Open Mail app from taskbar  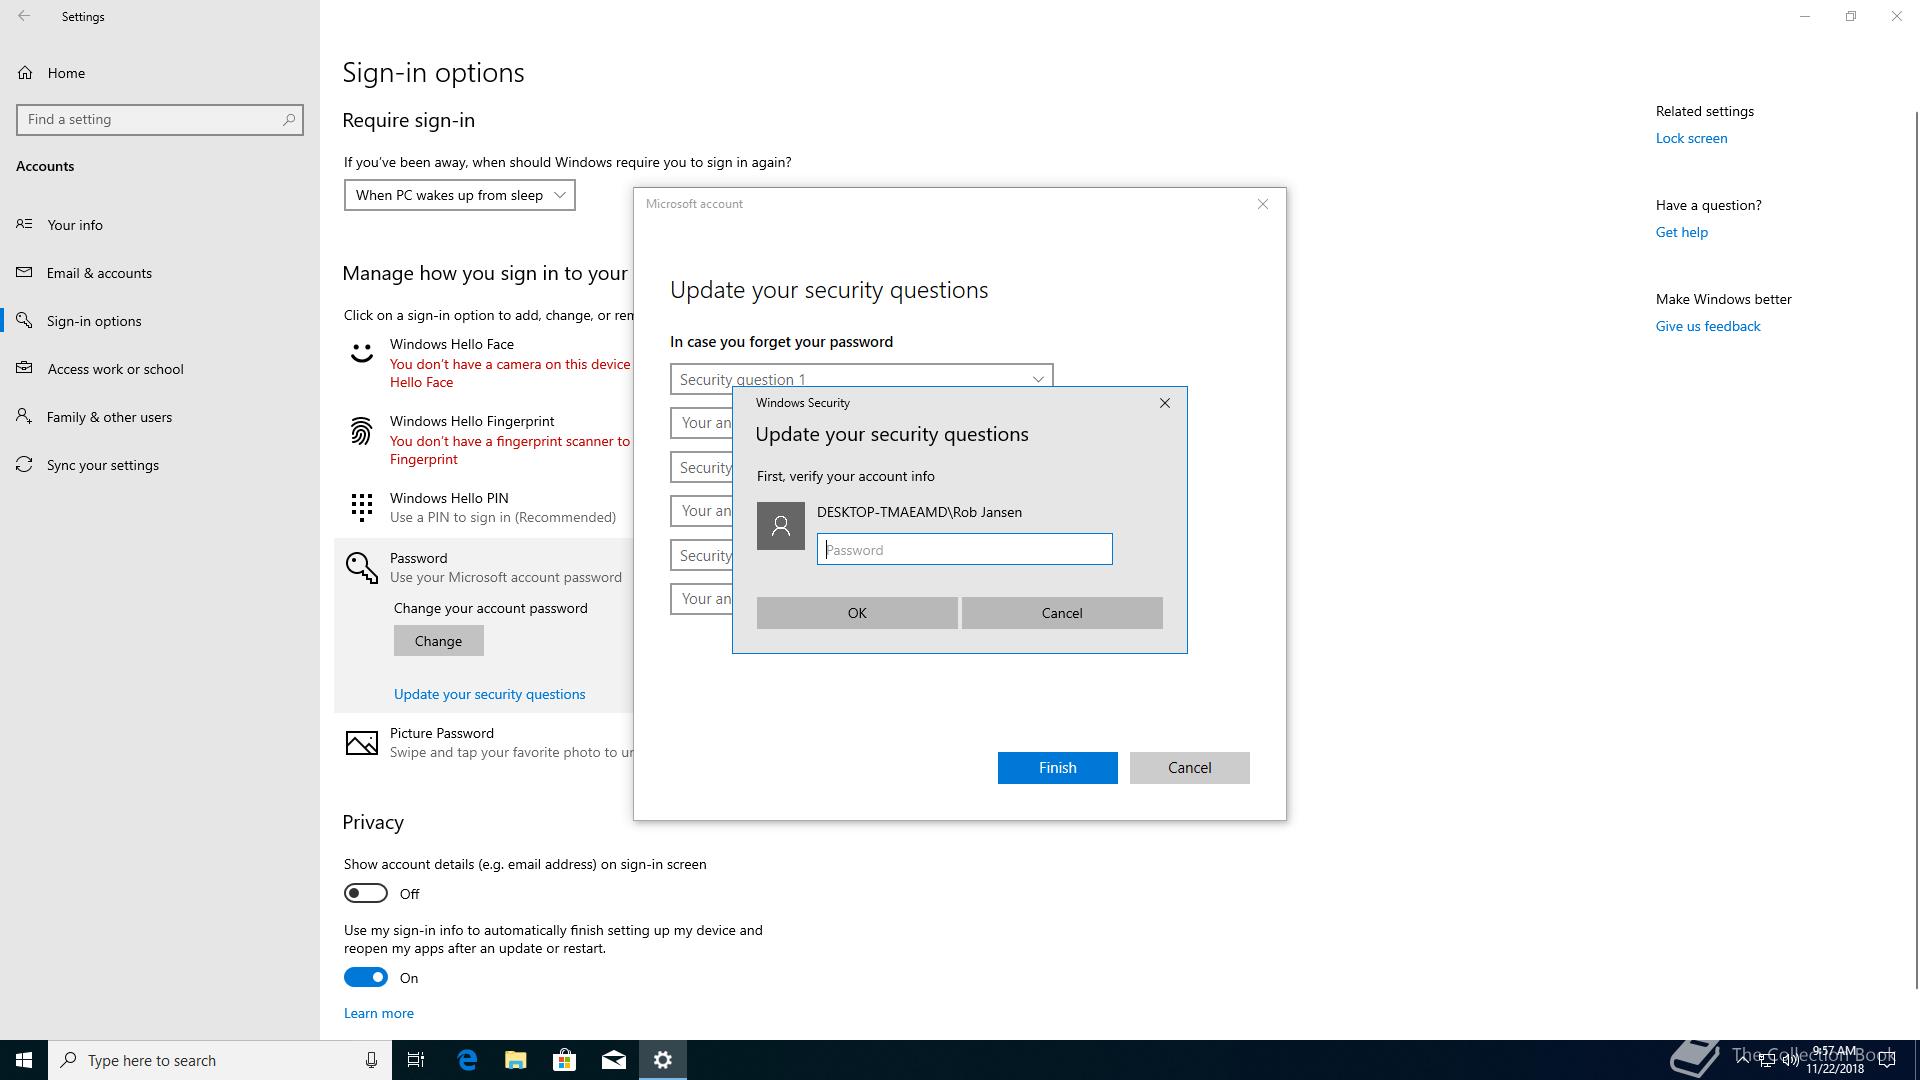(614, 1060)
